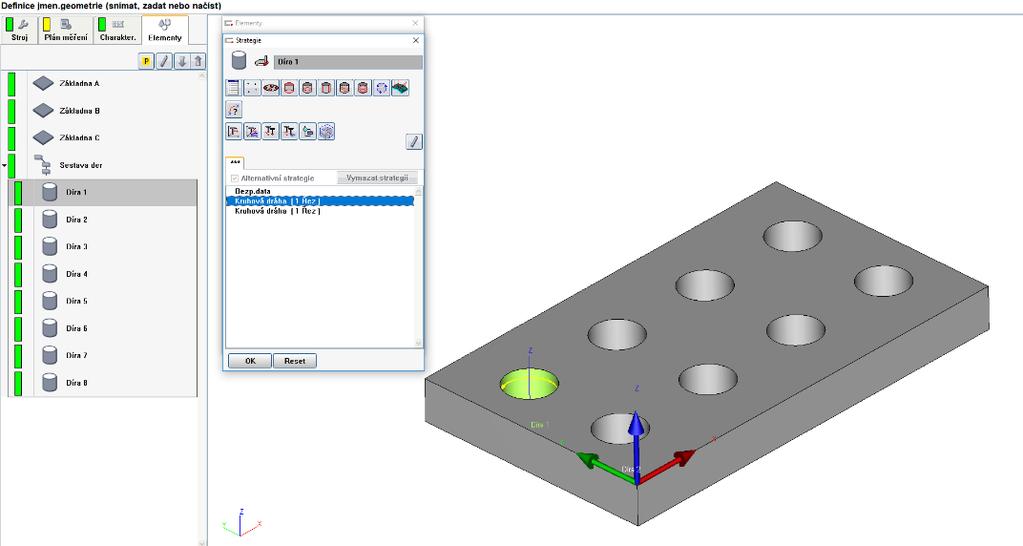Click the strategy list vertical scrollbar

(418, 267)
